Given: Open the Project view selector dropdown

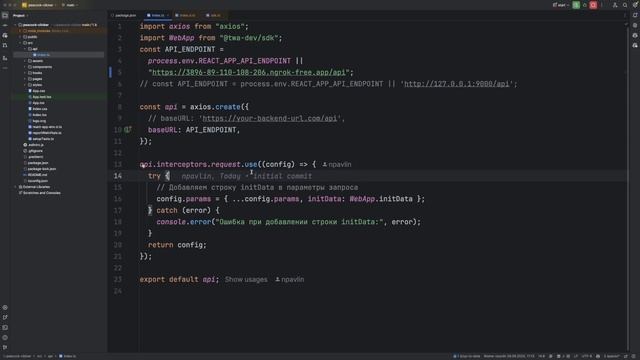Looking at the screenshot, I should pos(20,16).
